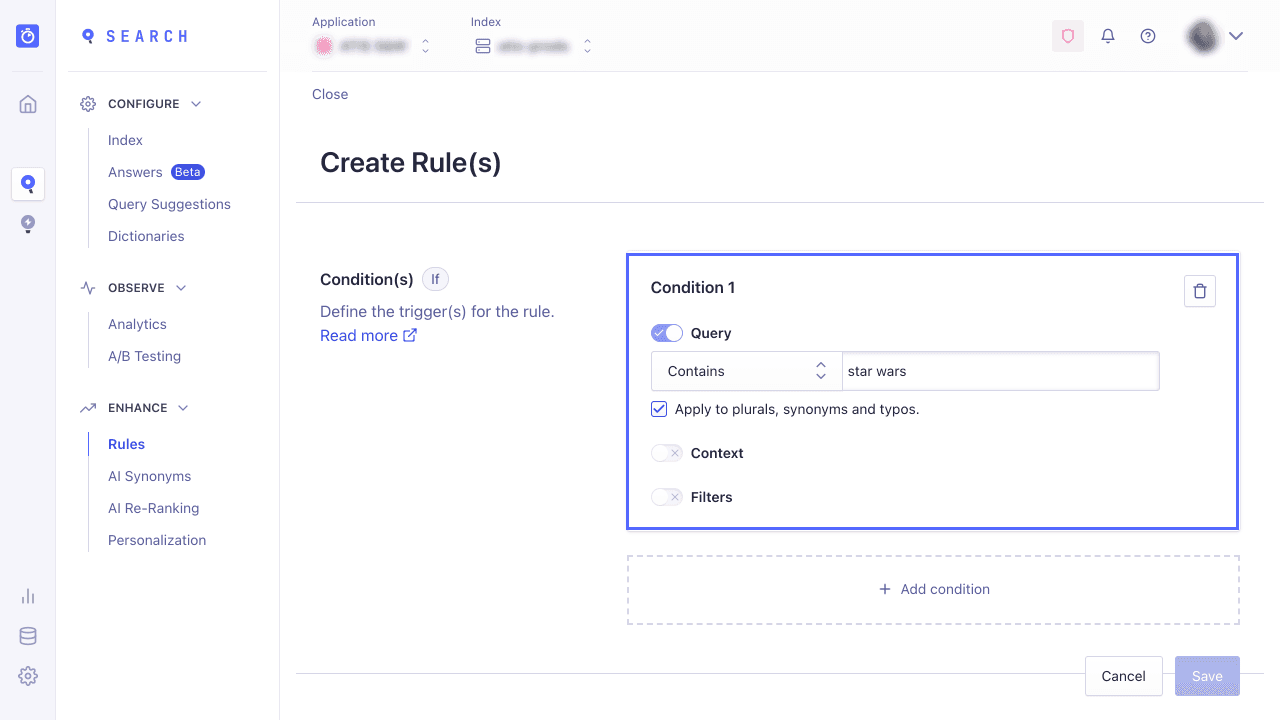Open AI Synonyms

click(149, 476)
